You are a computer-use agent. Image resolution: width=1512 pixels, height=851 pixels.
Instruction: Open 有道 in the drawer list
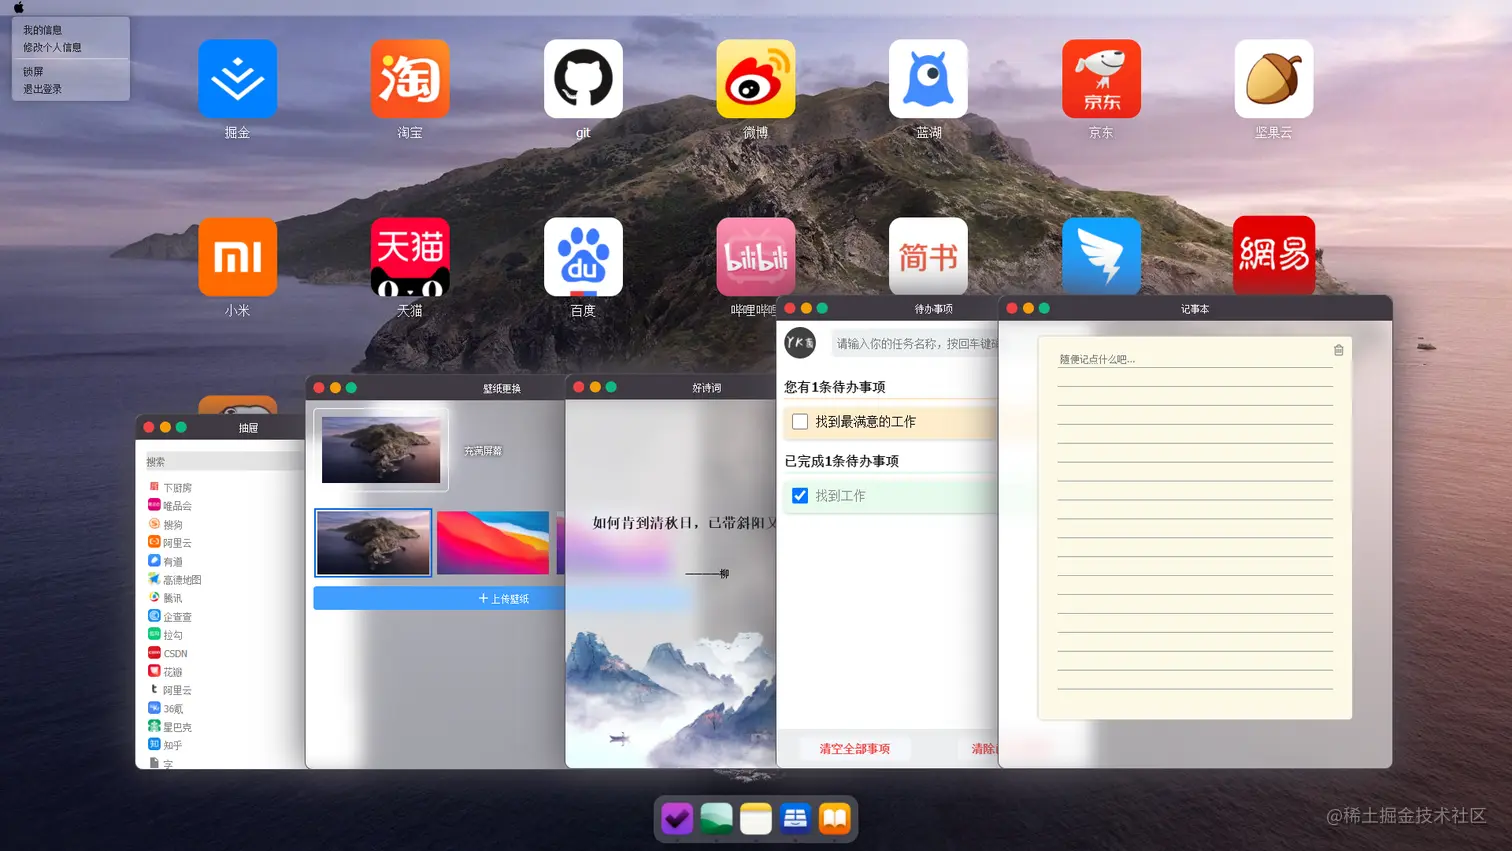(166, 562)
